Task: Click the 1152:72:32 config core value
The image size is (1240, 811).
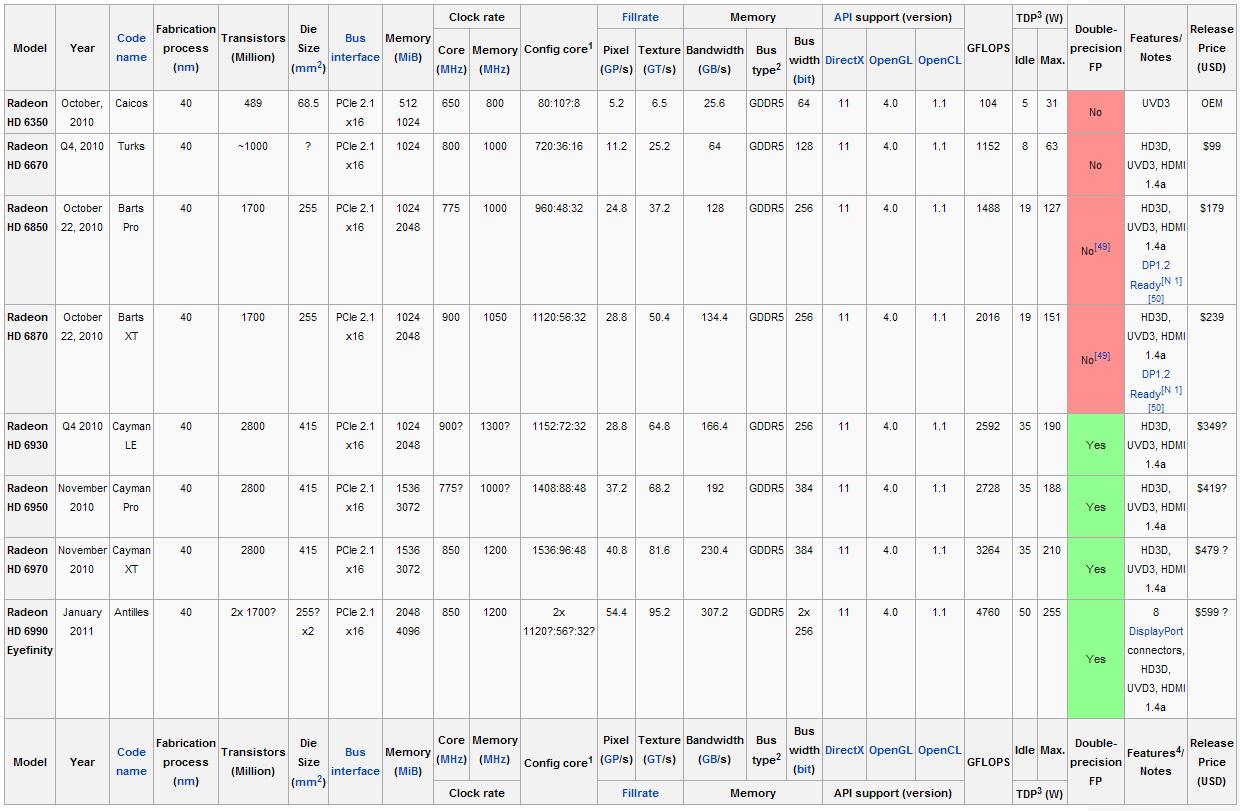Action: coord(558,427)
